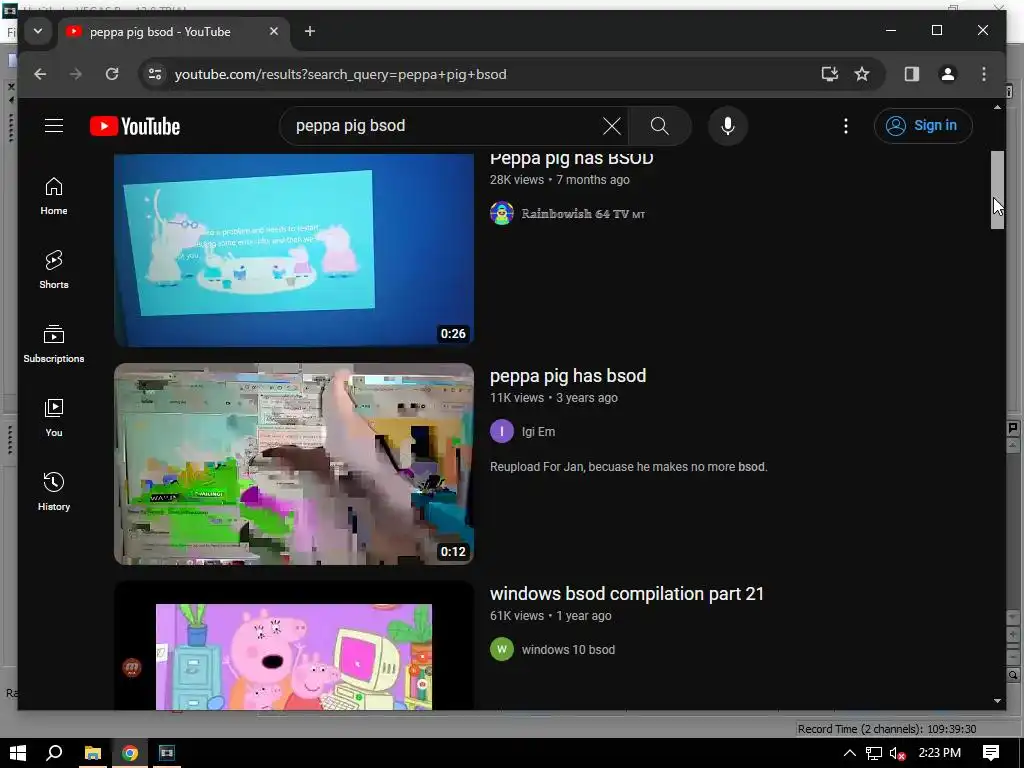Click the Sign in button
1024x768 pixels.
click(x=923, y=125)
